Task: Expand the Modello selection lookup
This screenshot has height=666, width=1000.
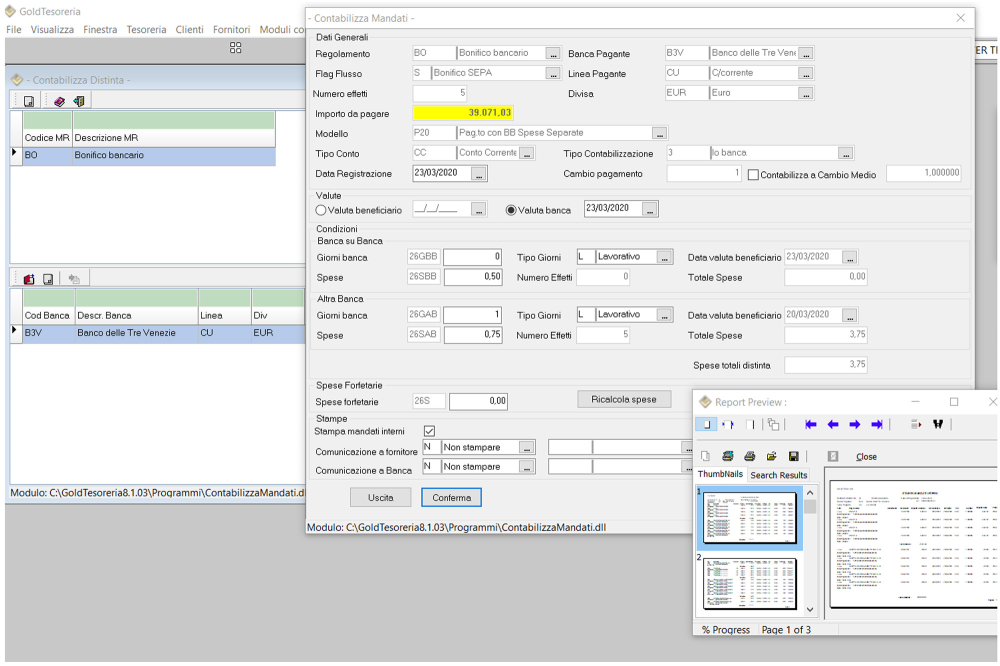Action: point(659,133)
